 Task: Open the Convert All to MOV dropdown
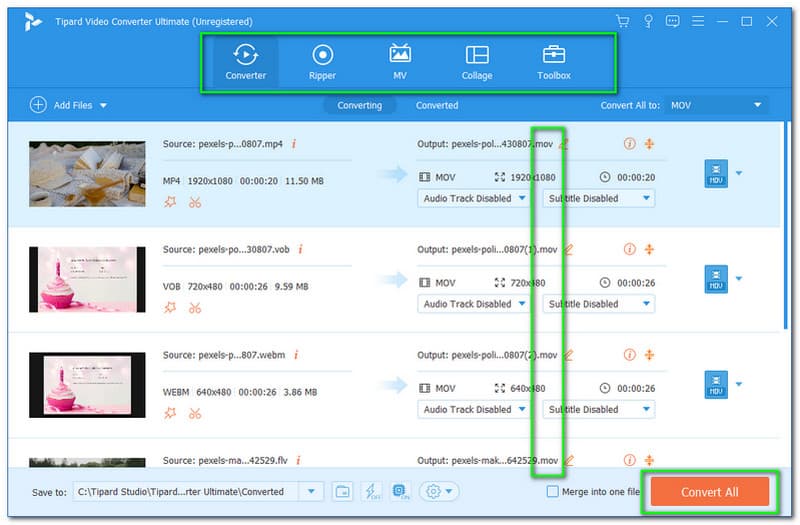pyautogui.click(x=716, y=105)
